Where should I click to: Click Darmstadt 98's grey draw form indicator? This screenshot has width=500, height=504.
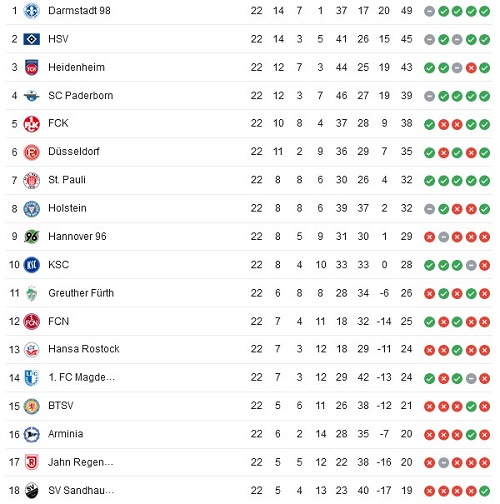pos(429,11)
